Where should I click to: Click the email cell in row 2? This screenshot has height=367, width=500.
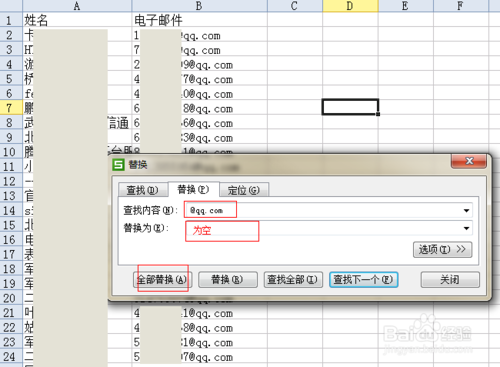(199, 35)
